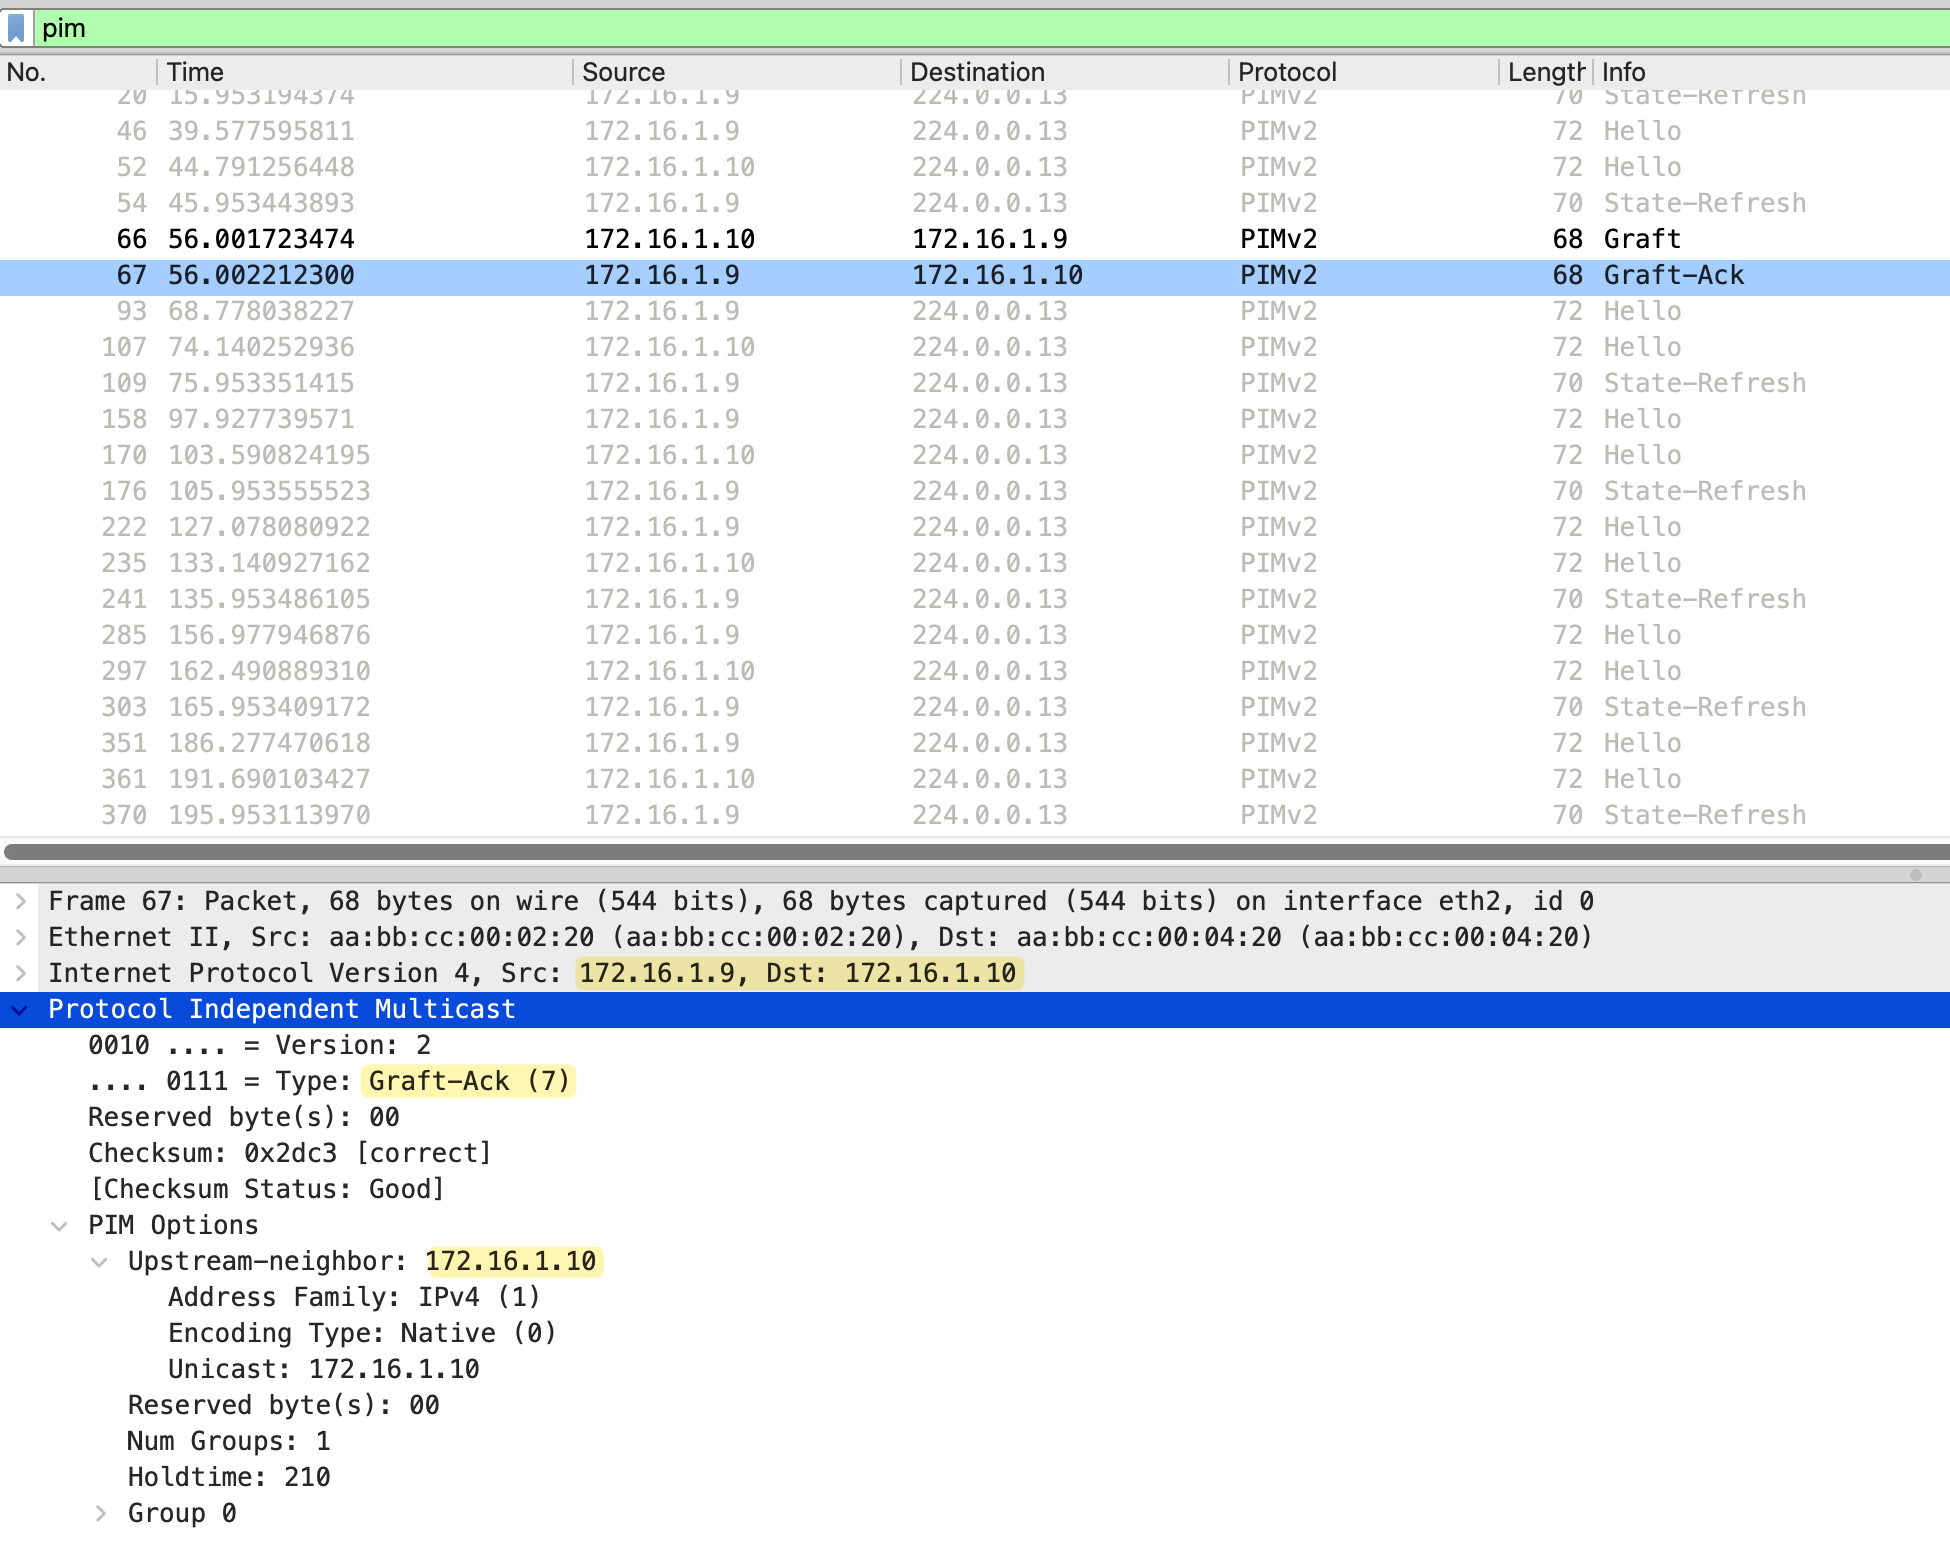This screenshot has height=1562, width=1950.
Task: Select the Holdtime: 210 field
Action: pyautogui.click(x=229, y=1477)
